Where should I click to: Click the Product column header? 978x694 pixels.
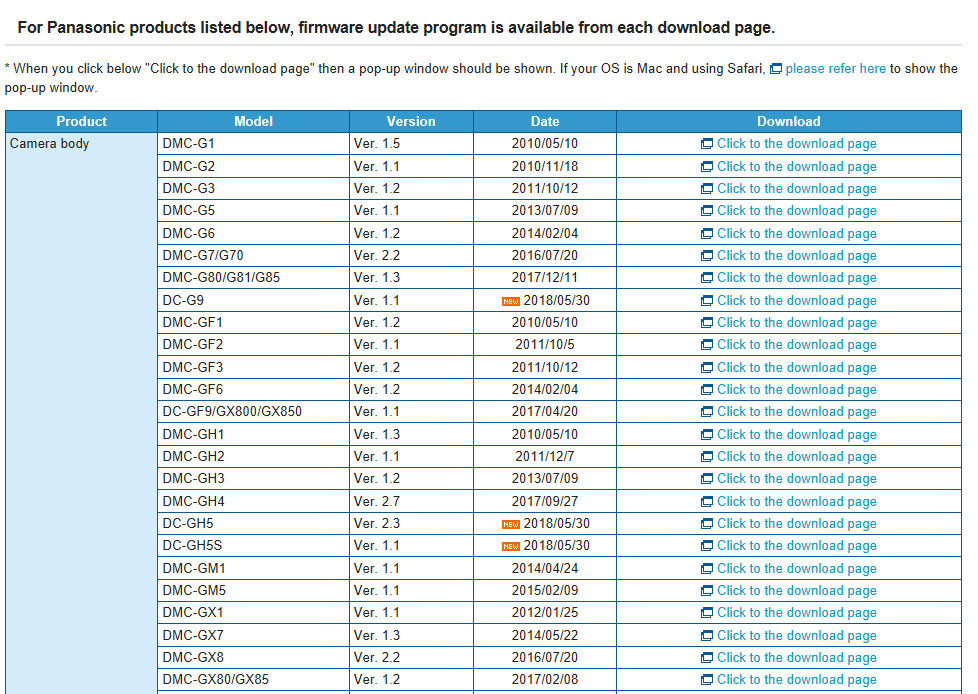pos(81,122)
